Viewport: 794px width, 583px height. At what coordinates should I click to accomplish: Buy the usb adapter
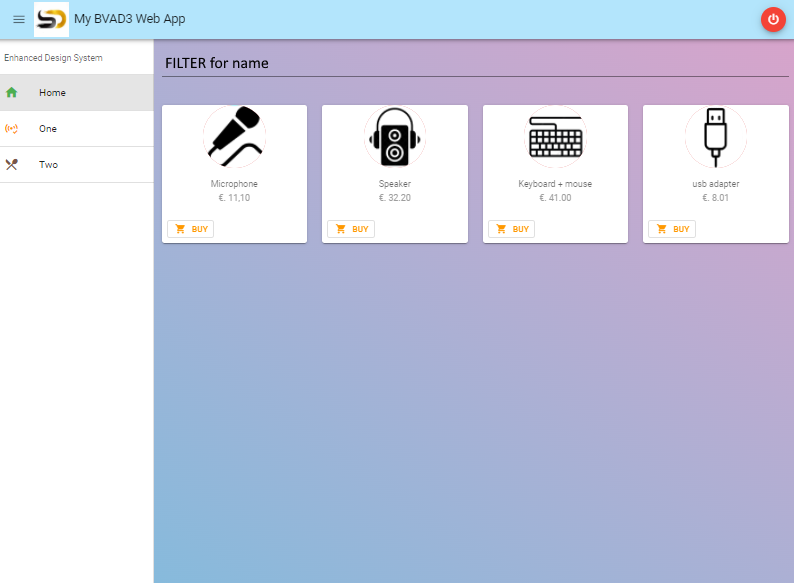pos(672,229)
